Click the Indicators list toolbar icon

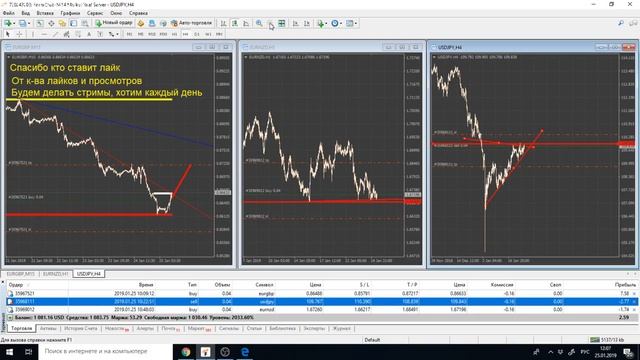point(320,23)
